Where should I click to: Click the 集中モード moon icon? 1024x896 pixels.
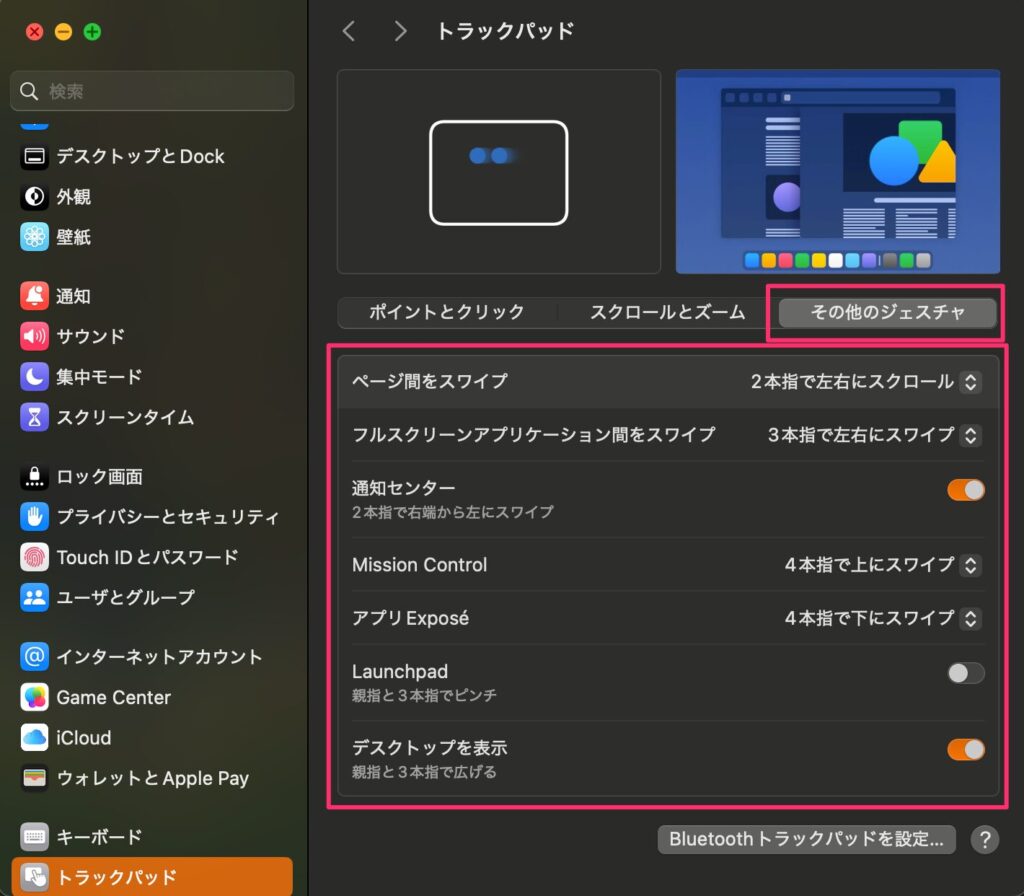pyautogui.click(x=35, y=377)
